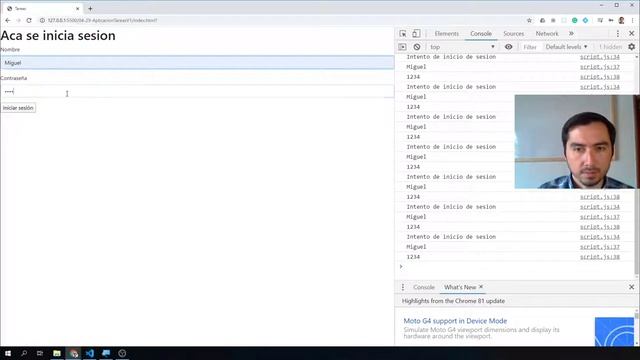Switch to the Console tab
This screenshot has height=360, width=640.
pos(481,33)
